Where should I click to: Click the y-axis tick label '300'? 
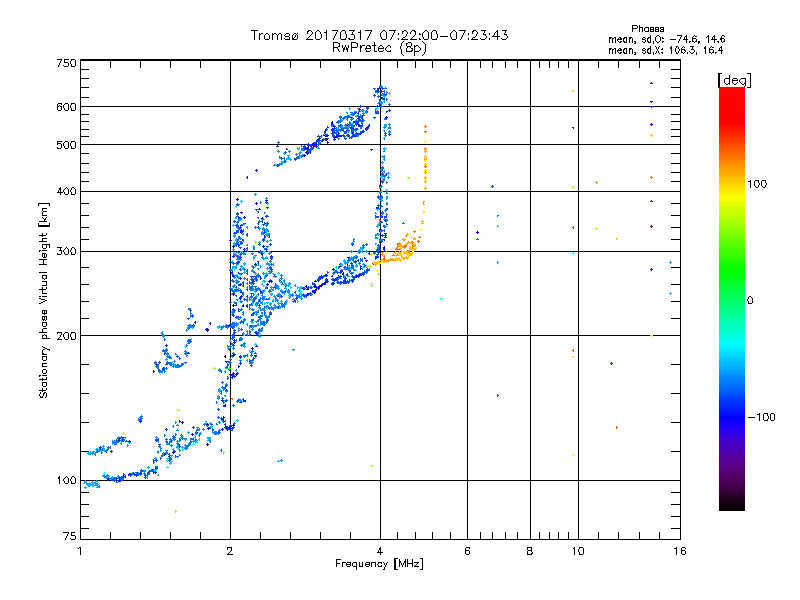[x=66, y=251]
